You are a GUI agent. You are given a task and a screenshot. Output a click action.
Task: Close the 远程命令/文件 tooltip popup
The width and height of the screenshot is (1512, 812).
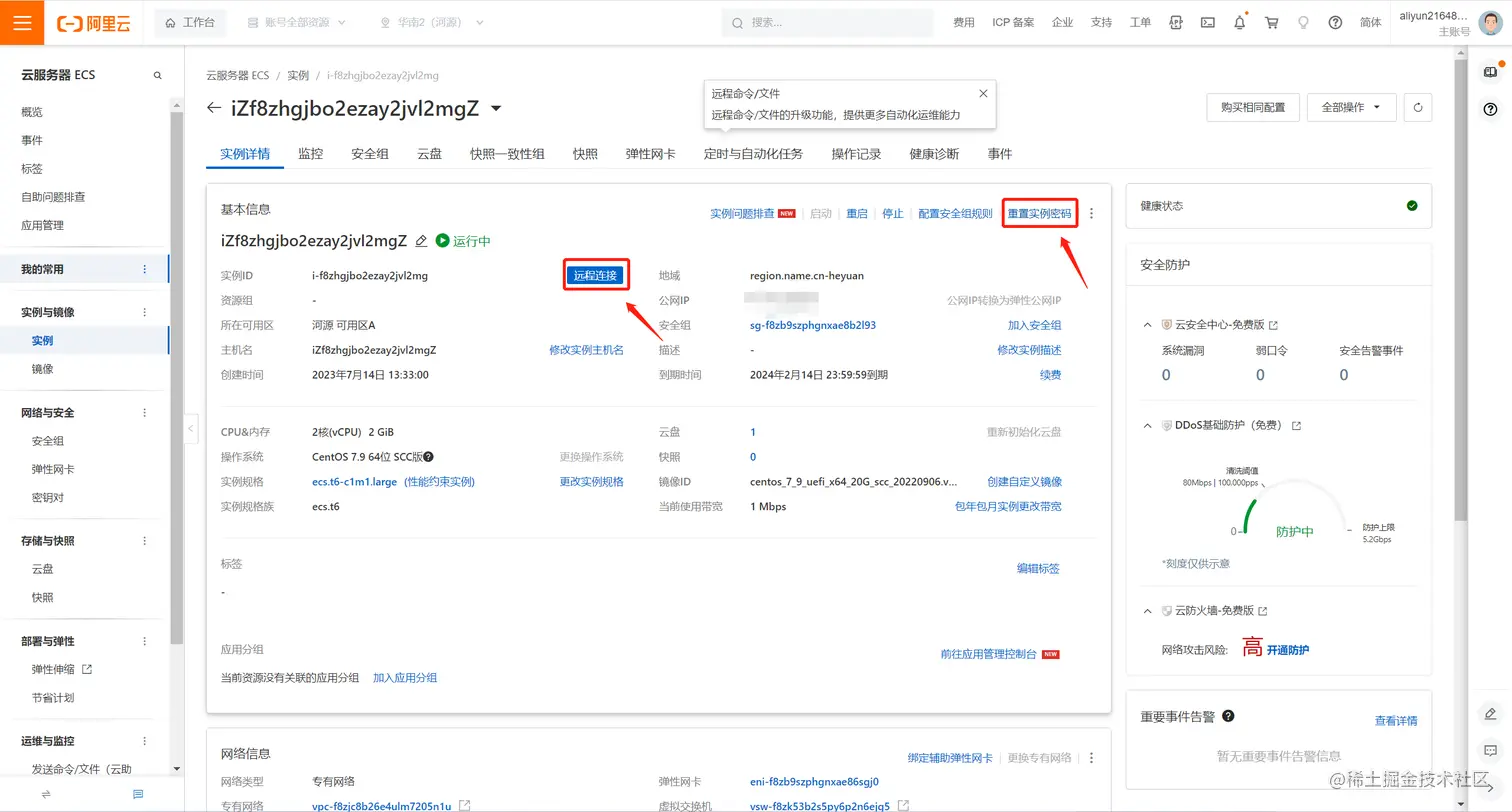[x=983, y=93]
